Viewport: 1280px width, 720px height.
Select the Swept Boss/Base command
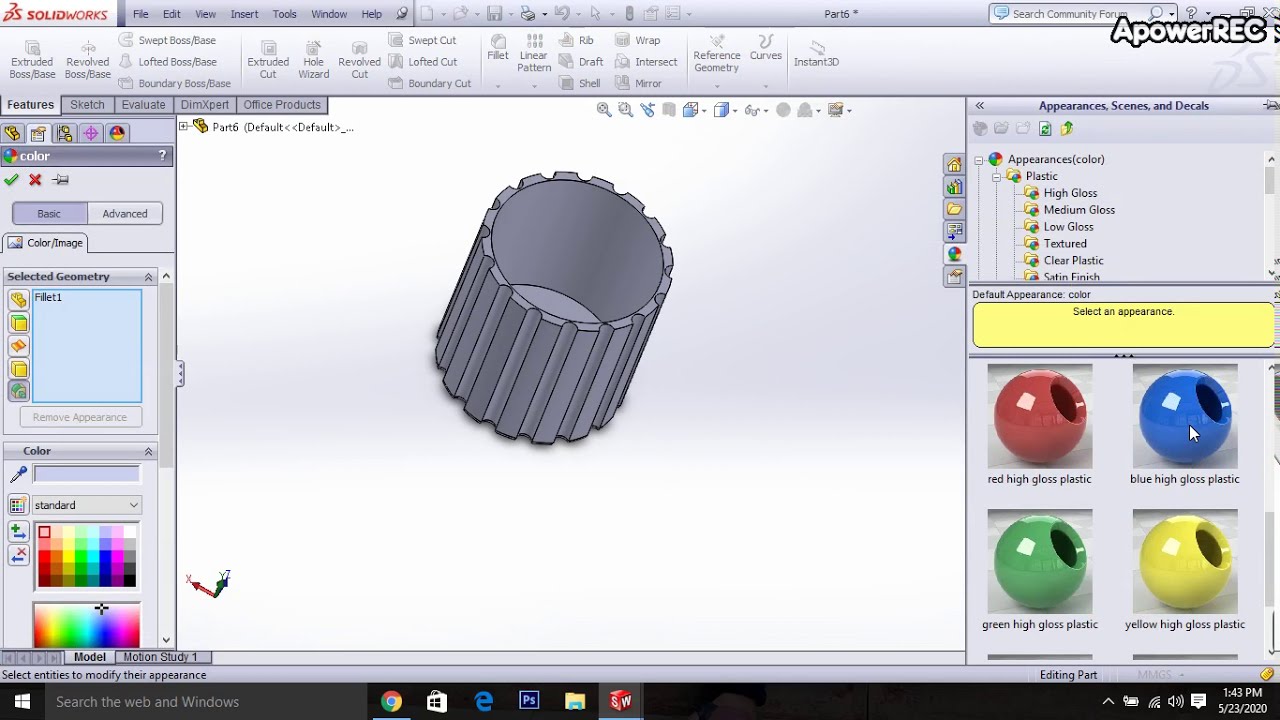168,40
